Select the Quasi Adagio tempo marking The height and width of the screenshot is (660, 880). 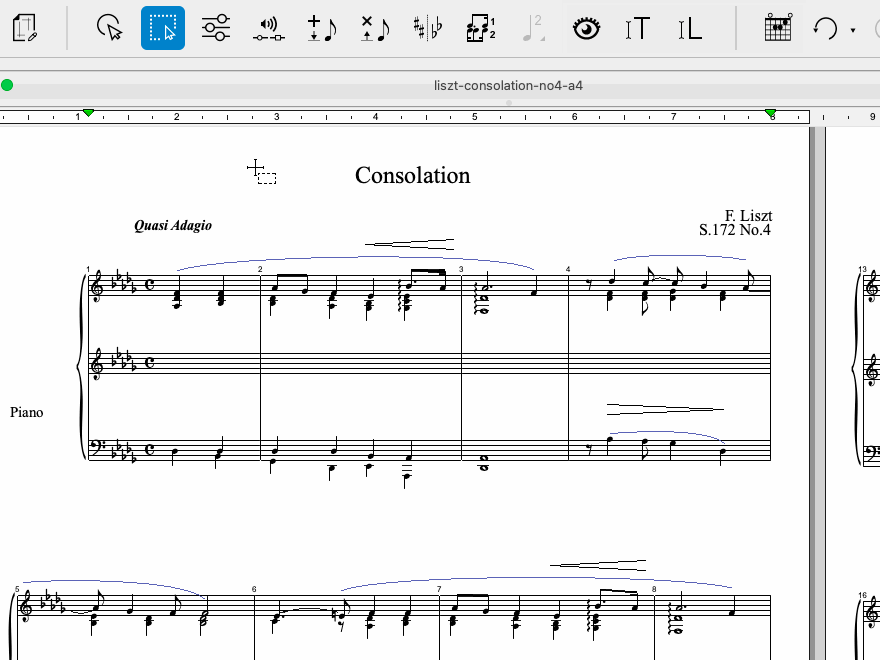(173, 226)
